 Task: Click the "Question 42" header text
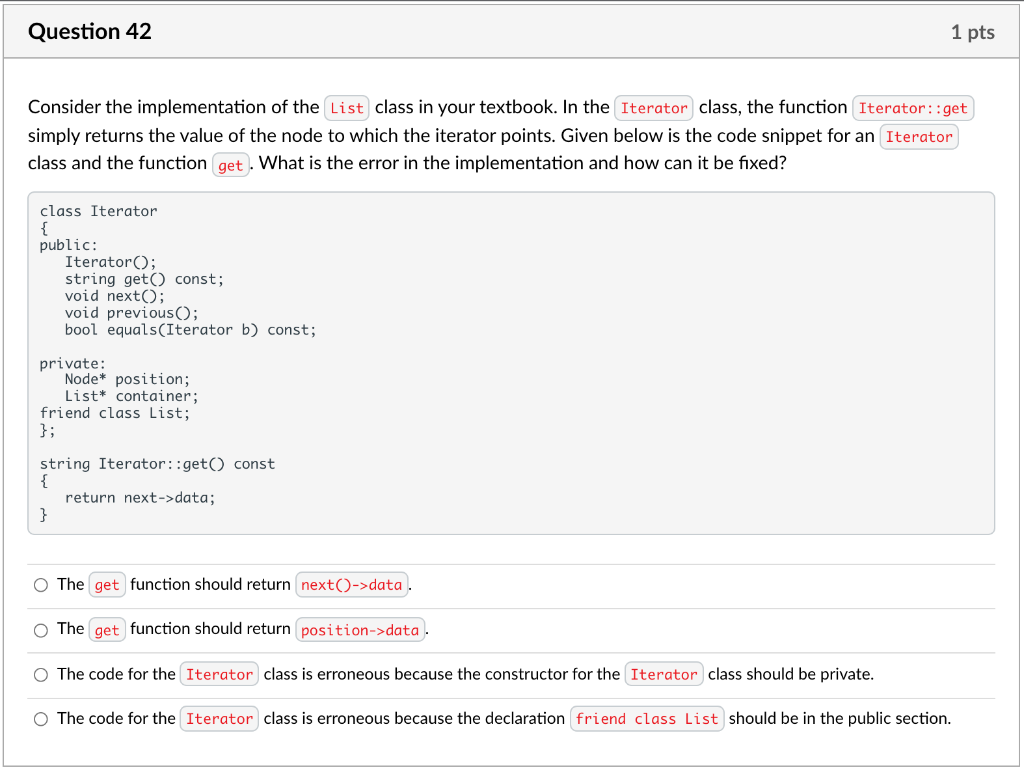90,31
